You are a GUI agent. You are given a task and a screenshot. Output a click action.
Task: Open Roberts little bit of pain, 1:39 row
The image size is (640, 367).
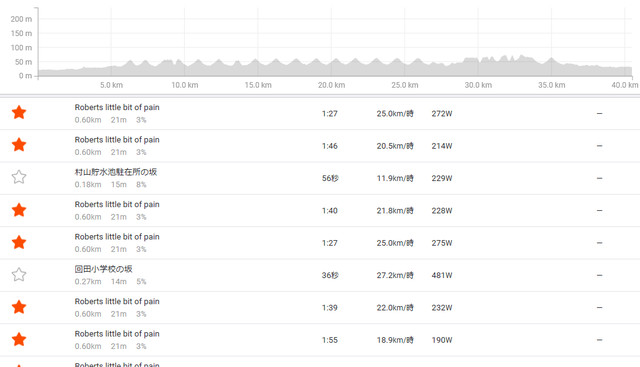coord(117,301)
